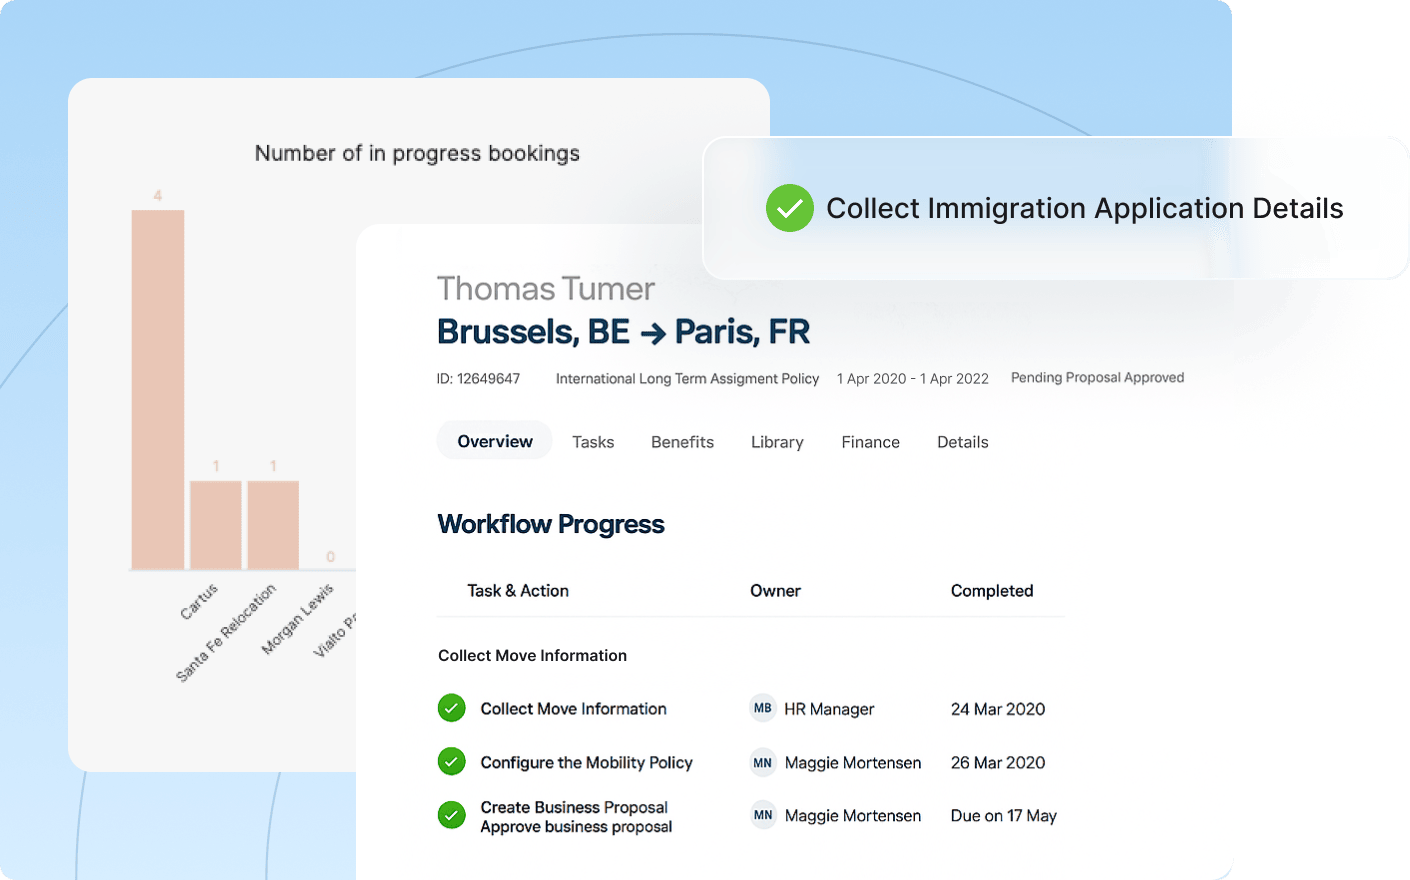Click the MN avatar on Create Business Proposal row
The image size is (1410, 880).
pyautogui.click(x=763, y=815)
